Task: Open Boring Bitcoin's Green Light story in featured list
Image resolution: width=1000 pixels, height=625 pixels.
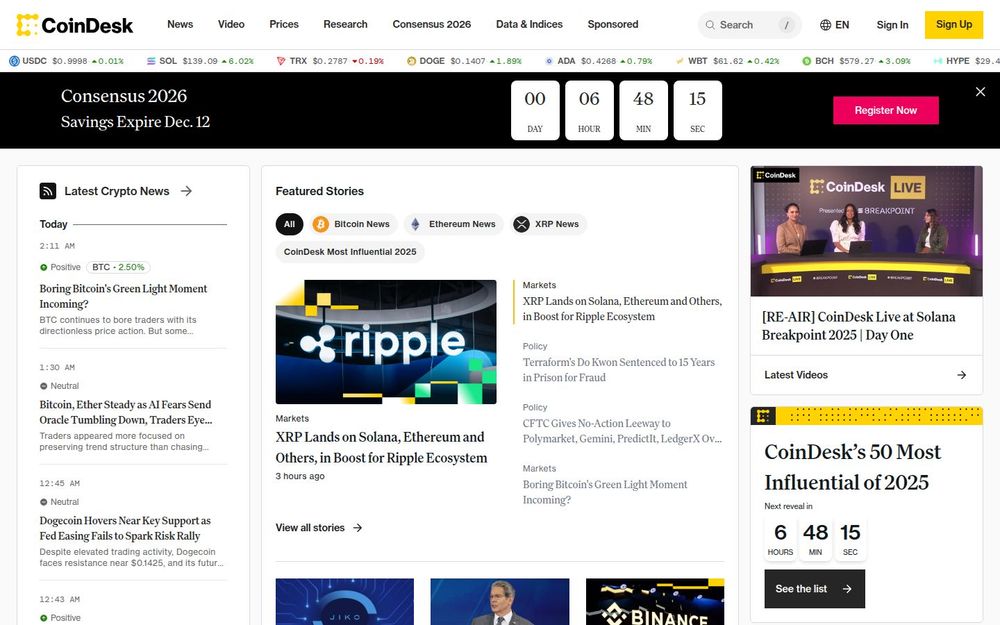Action: coord(605,492)
